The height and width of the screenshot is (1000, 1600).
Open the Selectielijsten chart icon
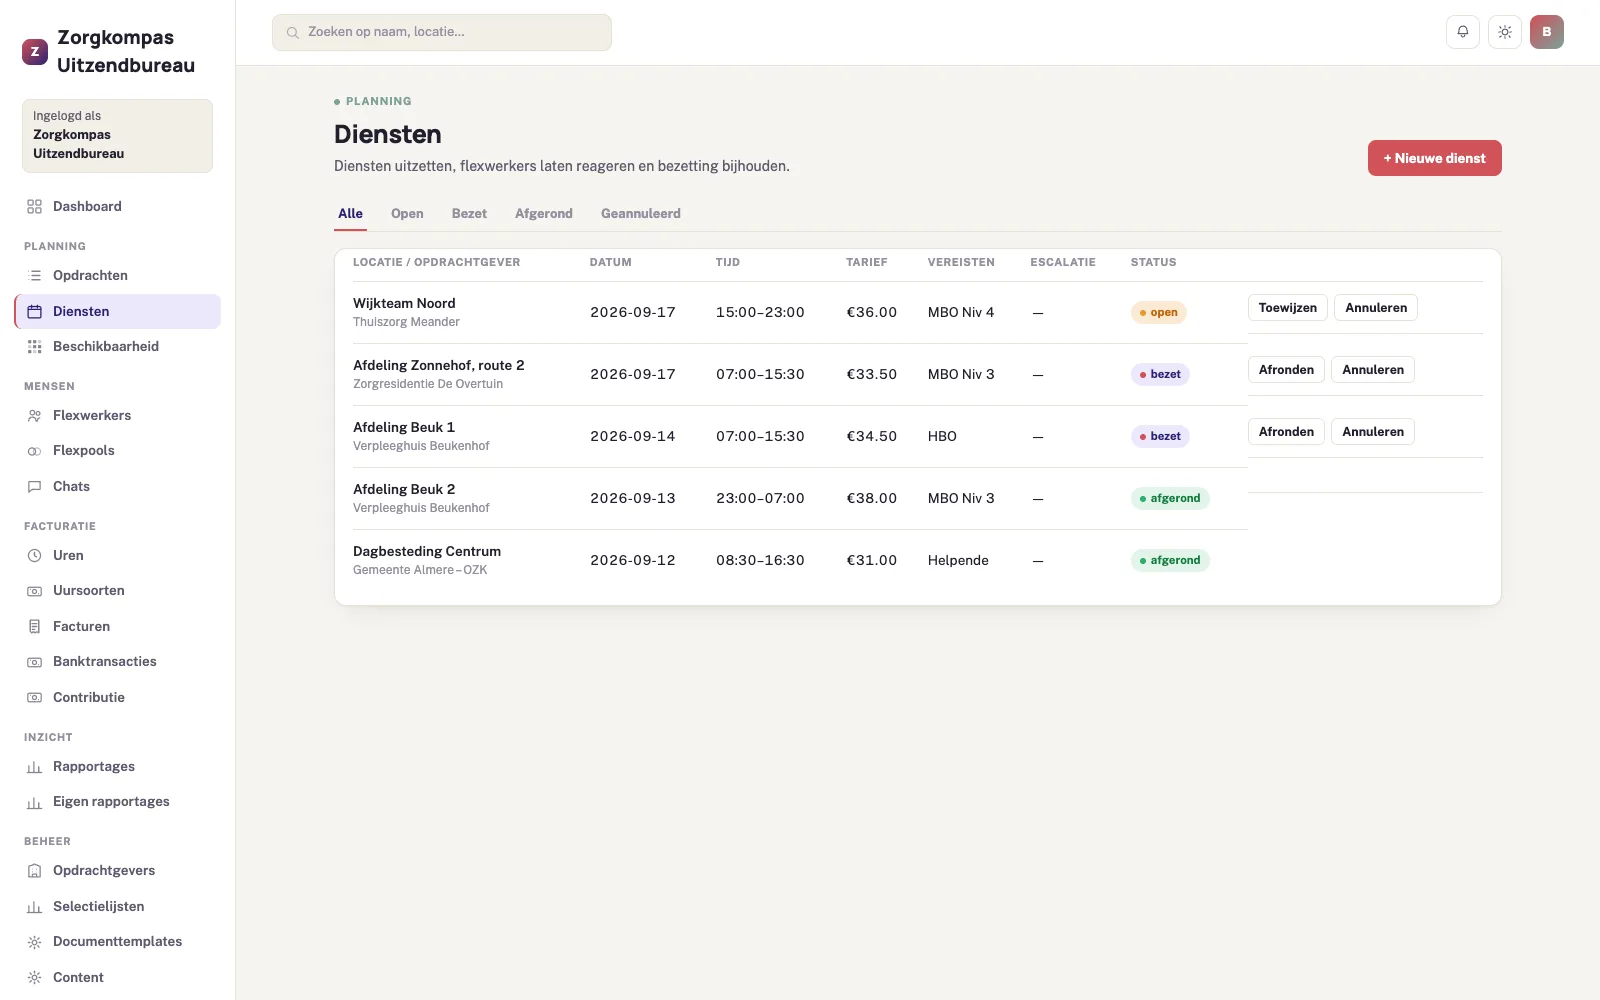click(34, 906)
